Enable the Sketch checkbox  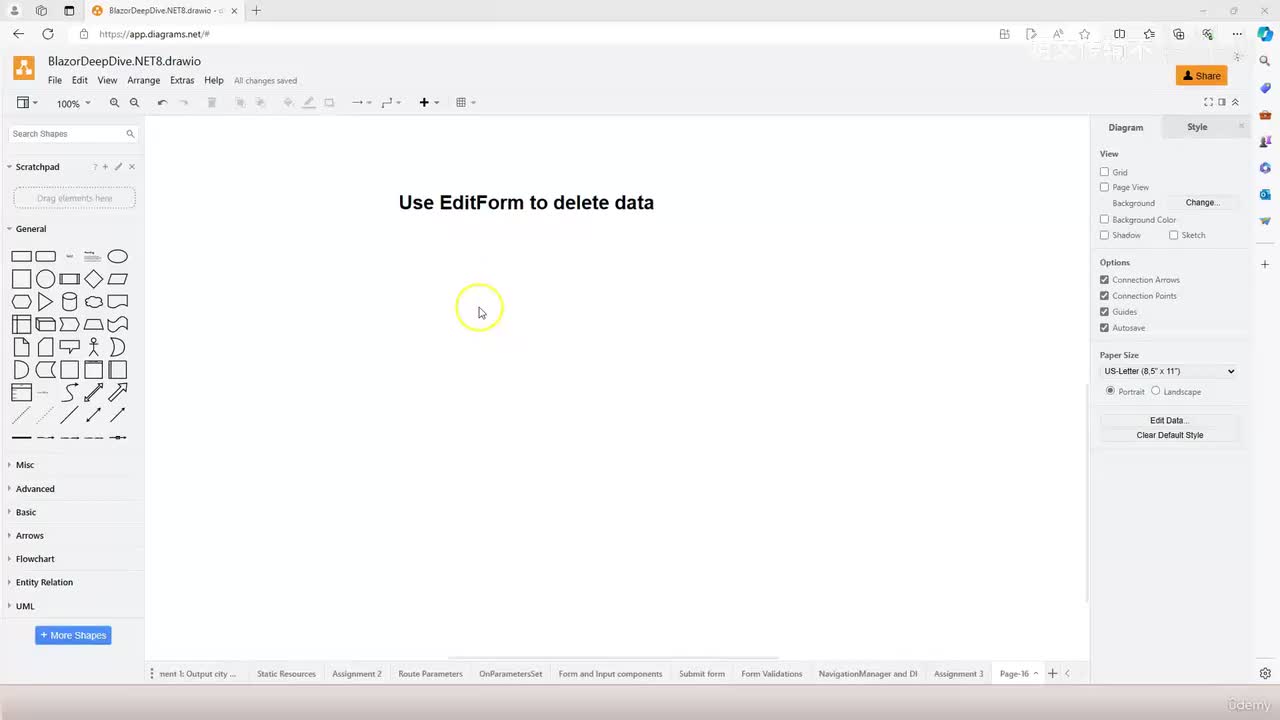1173,235
